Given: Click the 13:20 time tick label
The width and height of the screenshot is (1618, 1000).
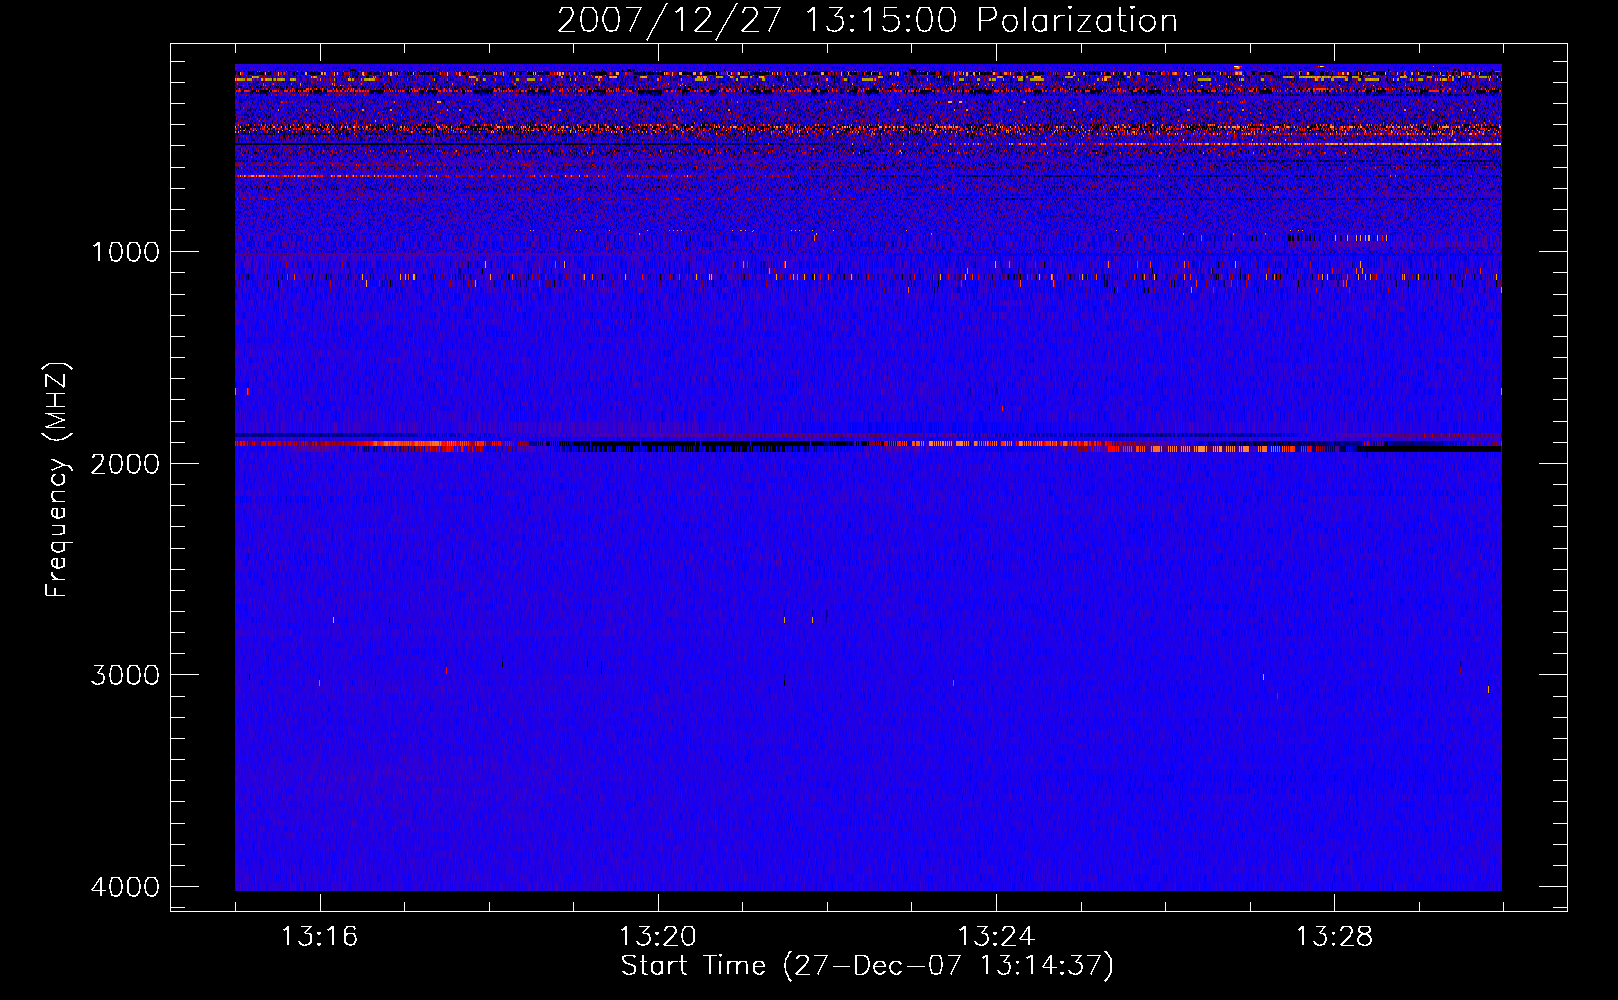Looking at the screenshot, I should pyautogui.click(x=657, y=937).
